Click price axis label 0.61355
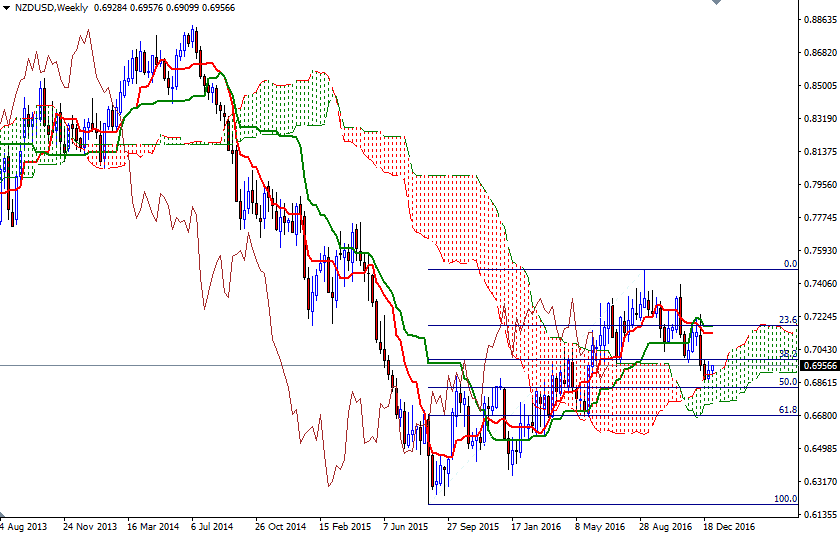 click(x=820, y=515)
